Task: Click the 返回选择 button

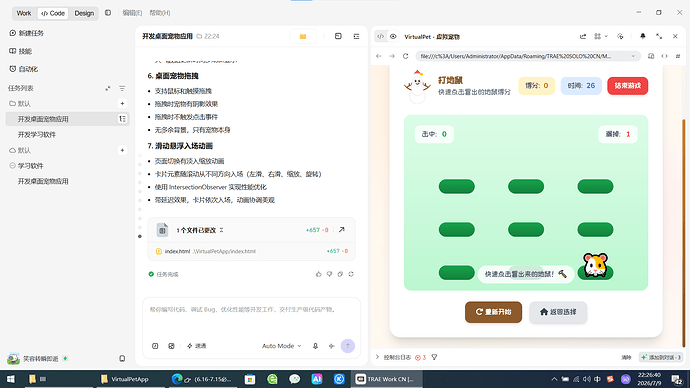Action: click(x=558, y=312)
